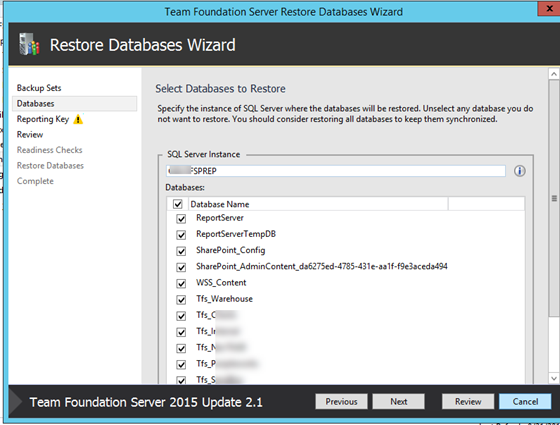Uncheck the ReportServer database checkbox
The width and height of the screenshot is (560, 425).
coord(181,219)
